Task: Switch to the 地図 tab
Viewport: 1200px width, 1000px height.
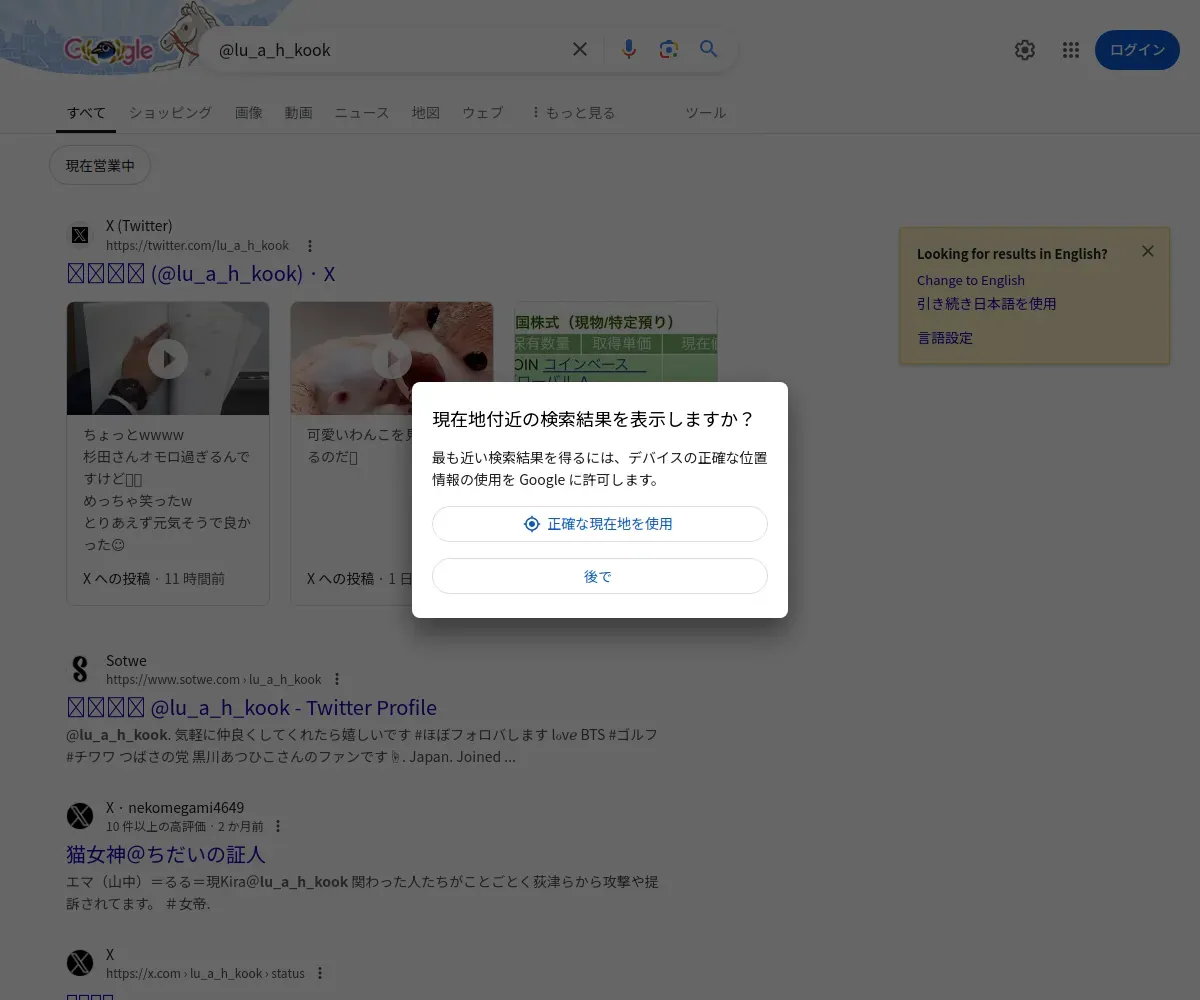Action: tap(426, 113)
